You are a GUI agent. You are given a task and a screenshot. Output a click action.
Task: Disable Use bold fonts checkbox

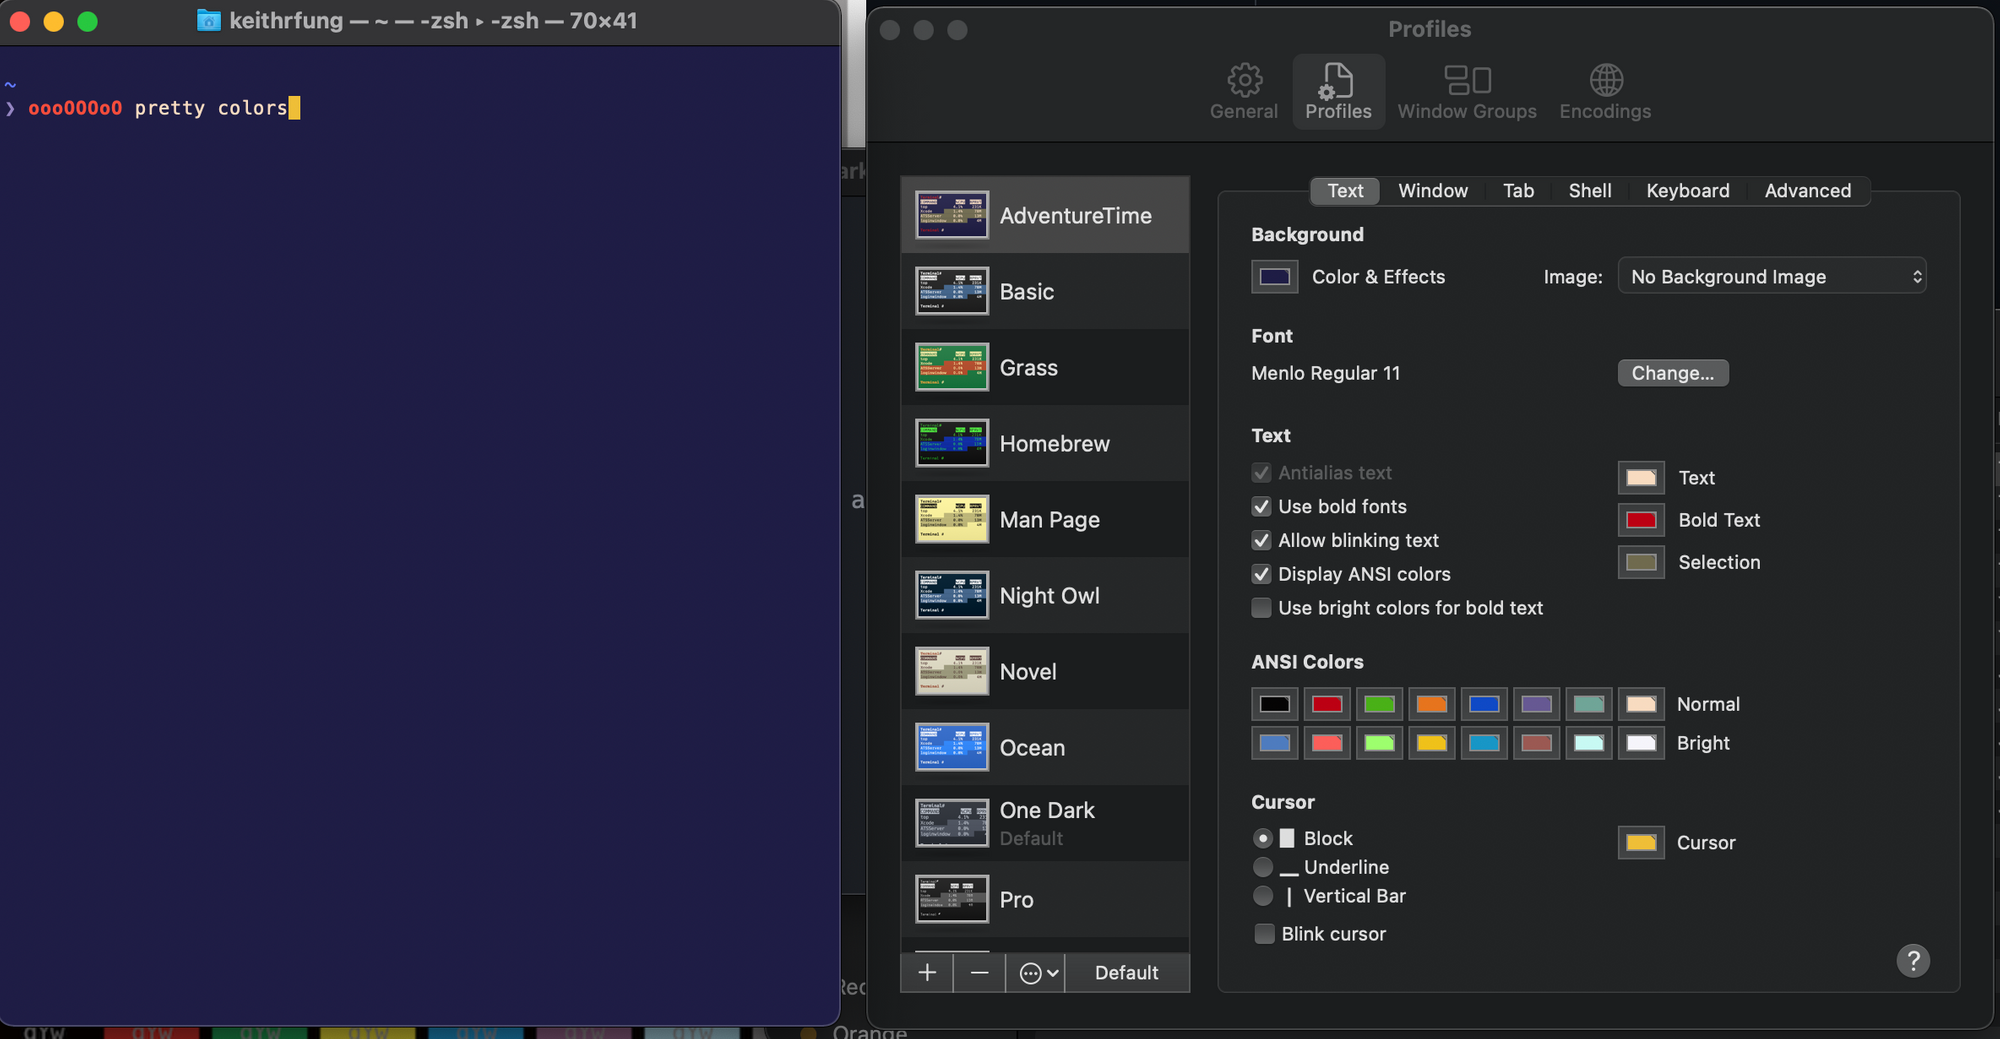coord(1261,507)
